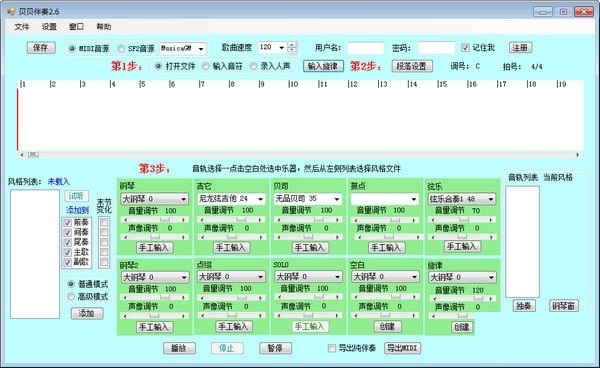600x368 pixels.
Task: Toggle the 间奏 checkbox
Action: pyautogui.click(x=68, y=233)
